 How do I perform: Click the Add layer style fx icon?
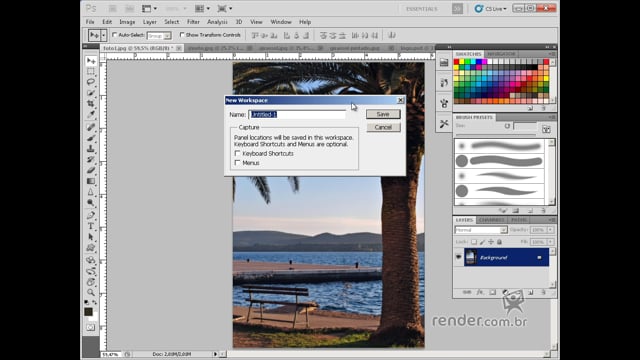tap(480, 292)
